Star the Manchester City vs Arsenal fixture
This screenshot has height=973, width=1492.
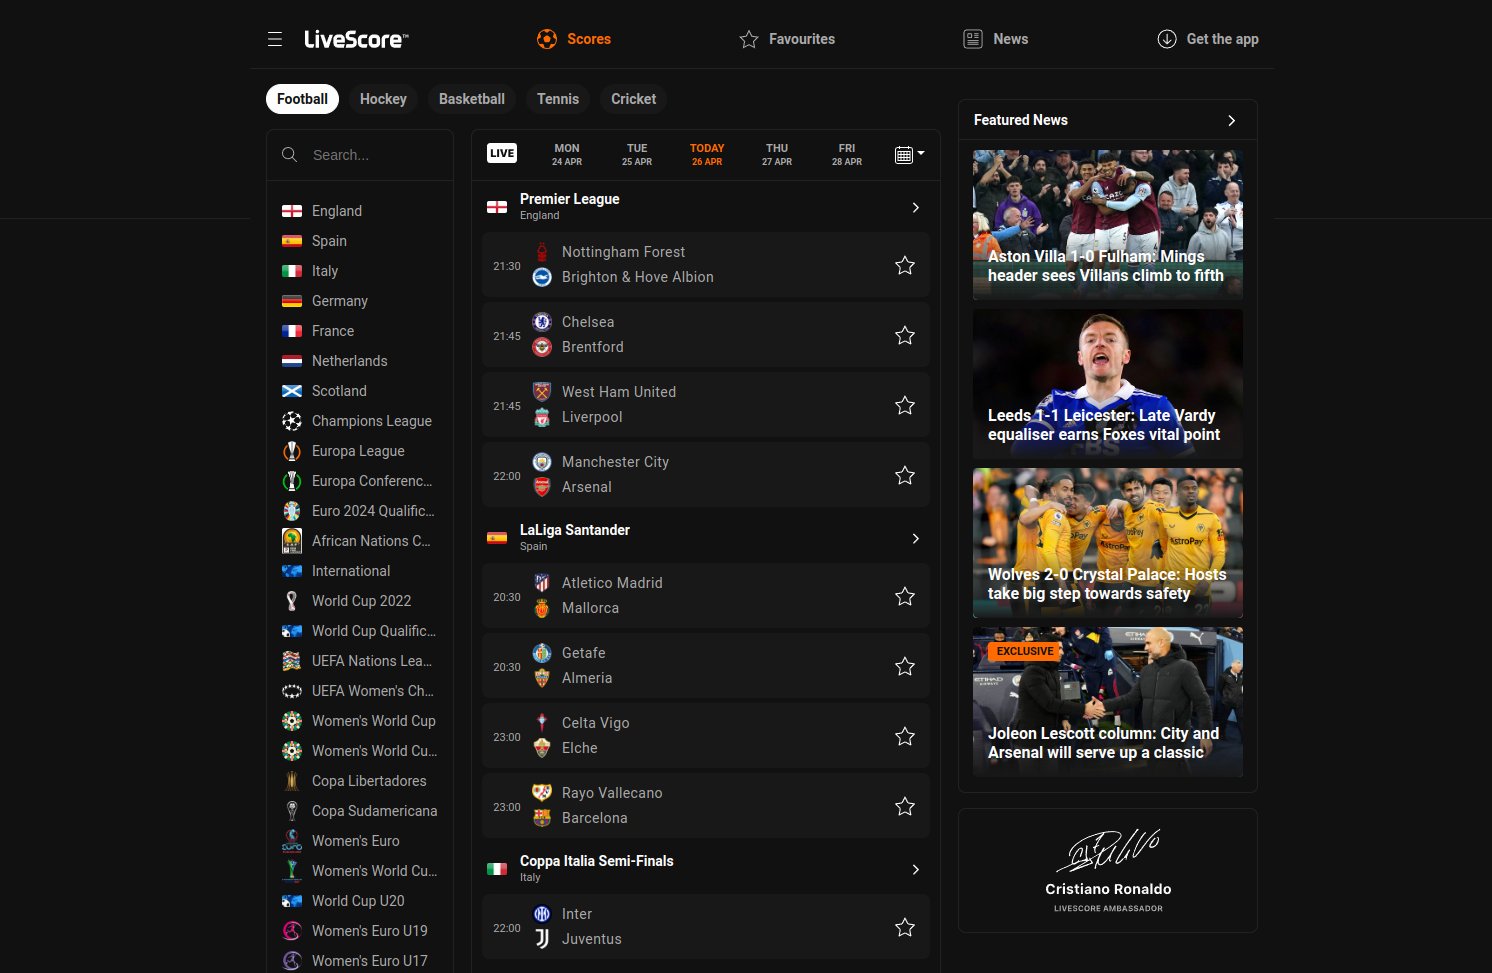[x=904, y=475]
